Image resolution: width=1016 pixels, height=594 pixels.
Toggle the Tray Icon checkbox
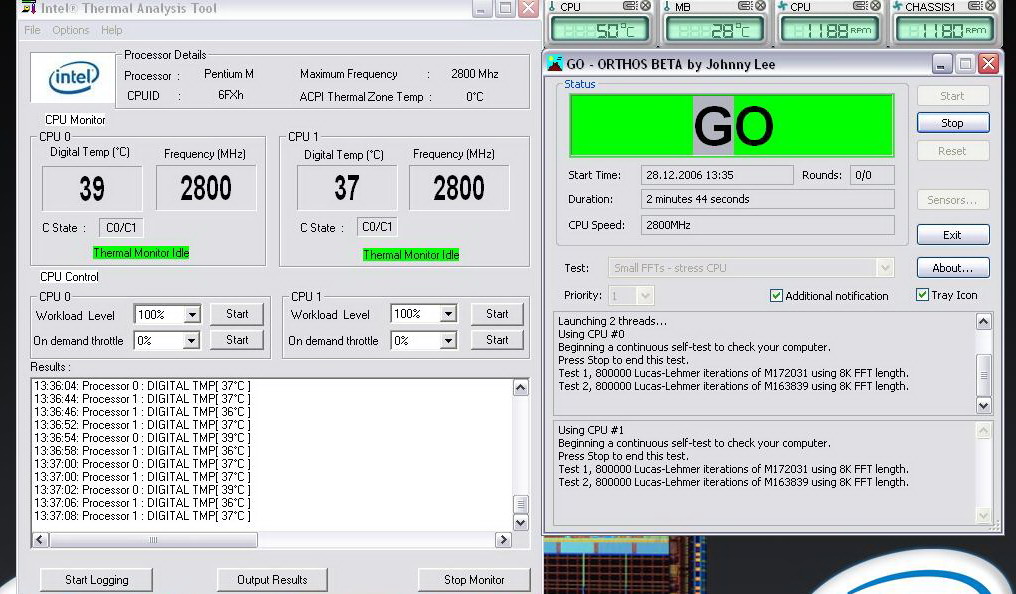pyautogui.click(x=922, y=295)
